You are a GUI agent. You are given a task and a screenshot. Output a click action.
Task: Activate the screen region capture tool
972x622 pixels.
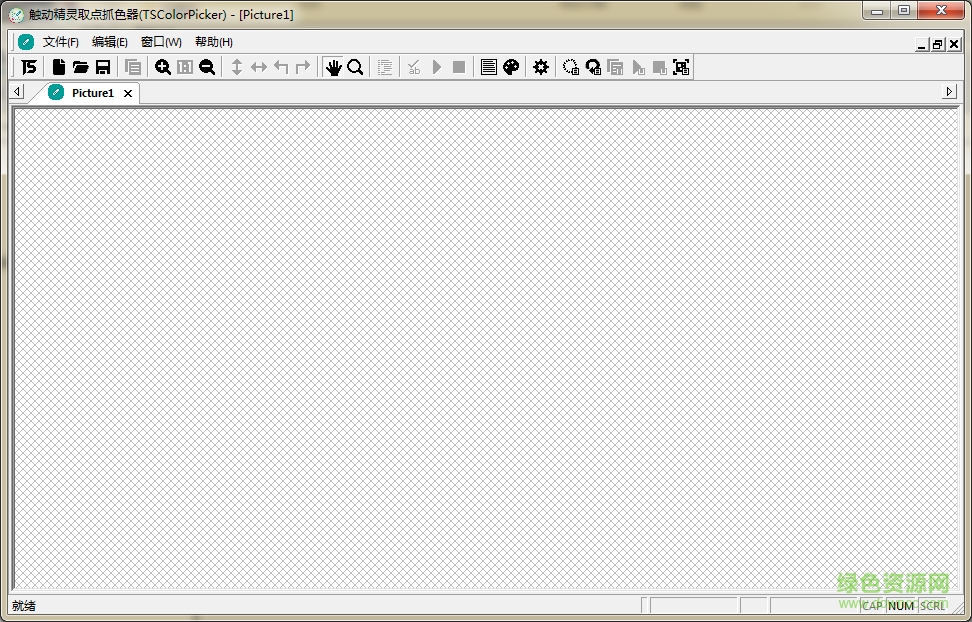(x=682, y=66)
